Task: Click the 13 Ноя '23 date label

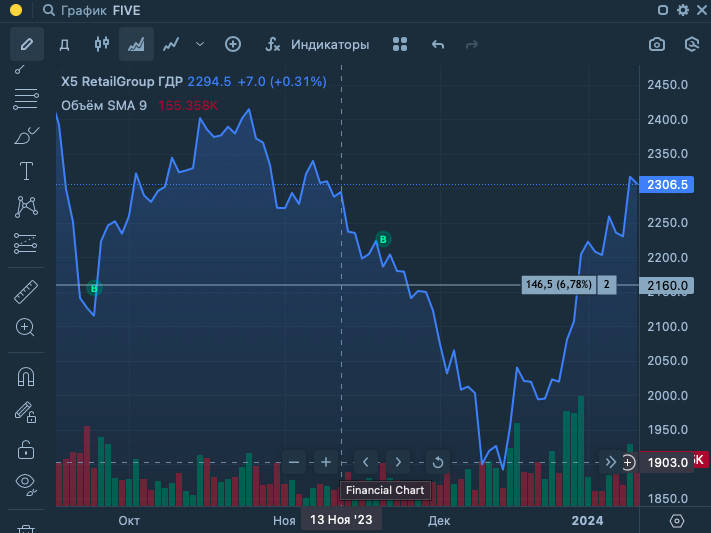Action: (341, 520)
